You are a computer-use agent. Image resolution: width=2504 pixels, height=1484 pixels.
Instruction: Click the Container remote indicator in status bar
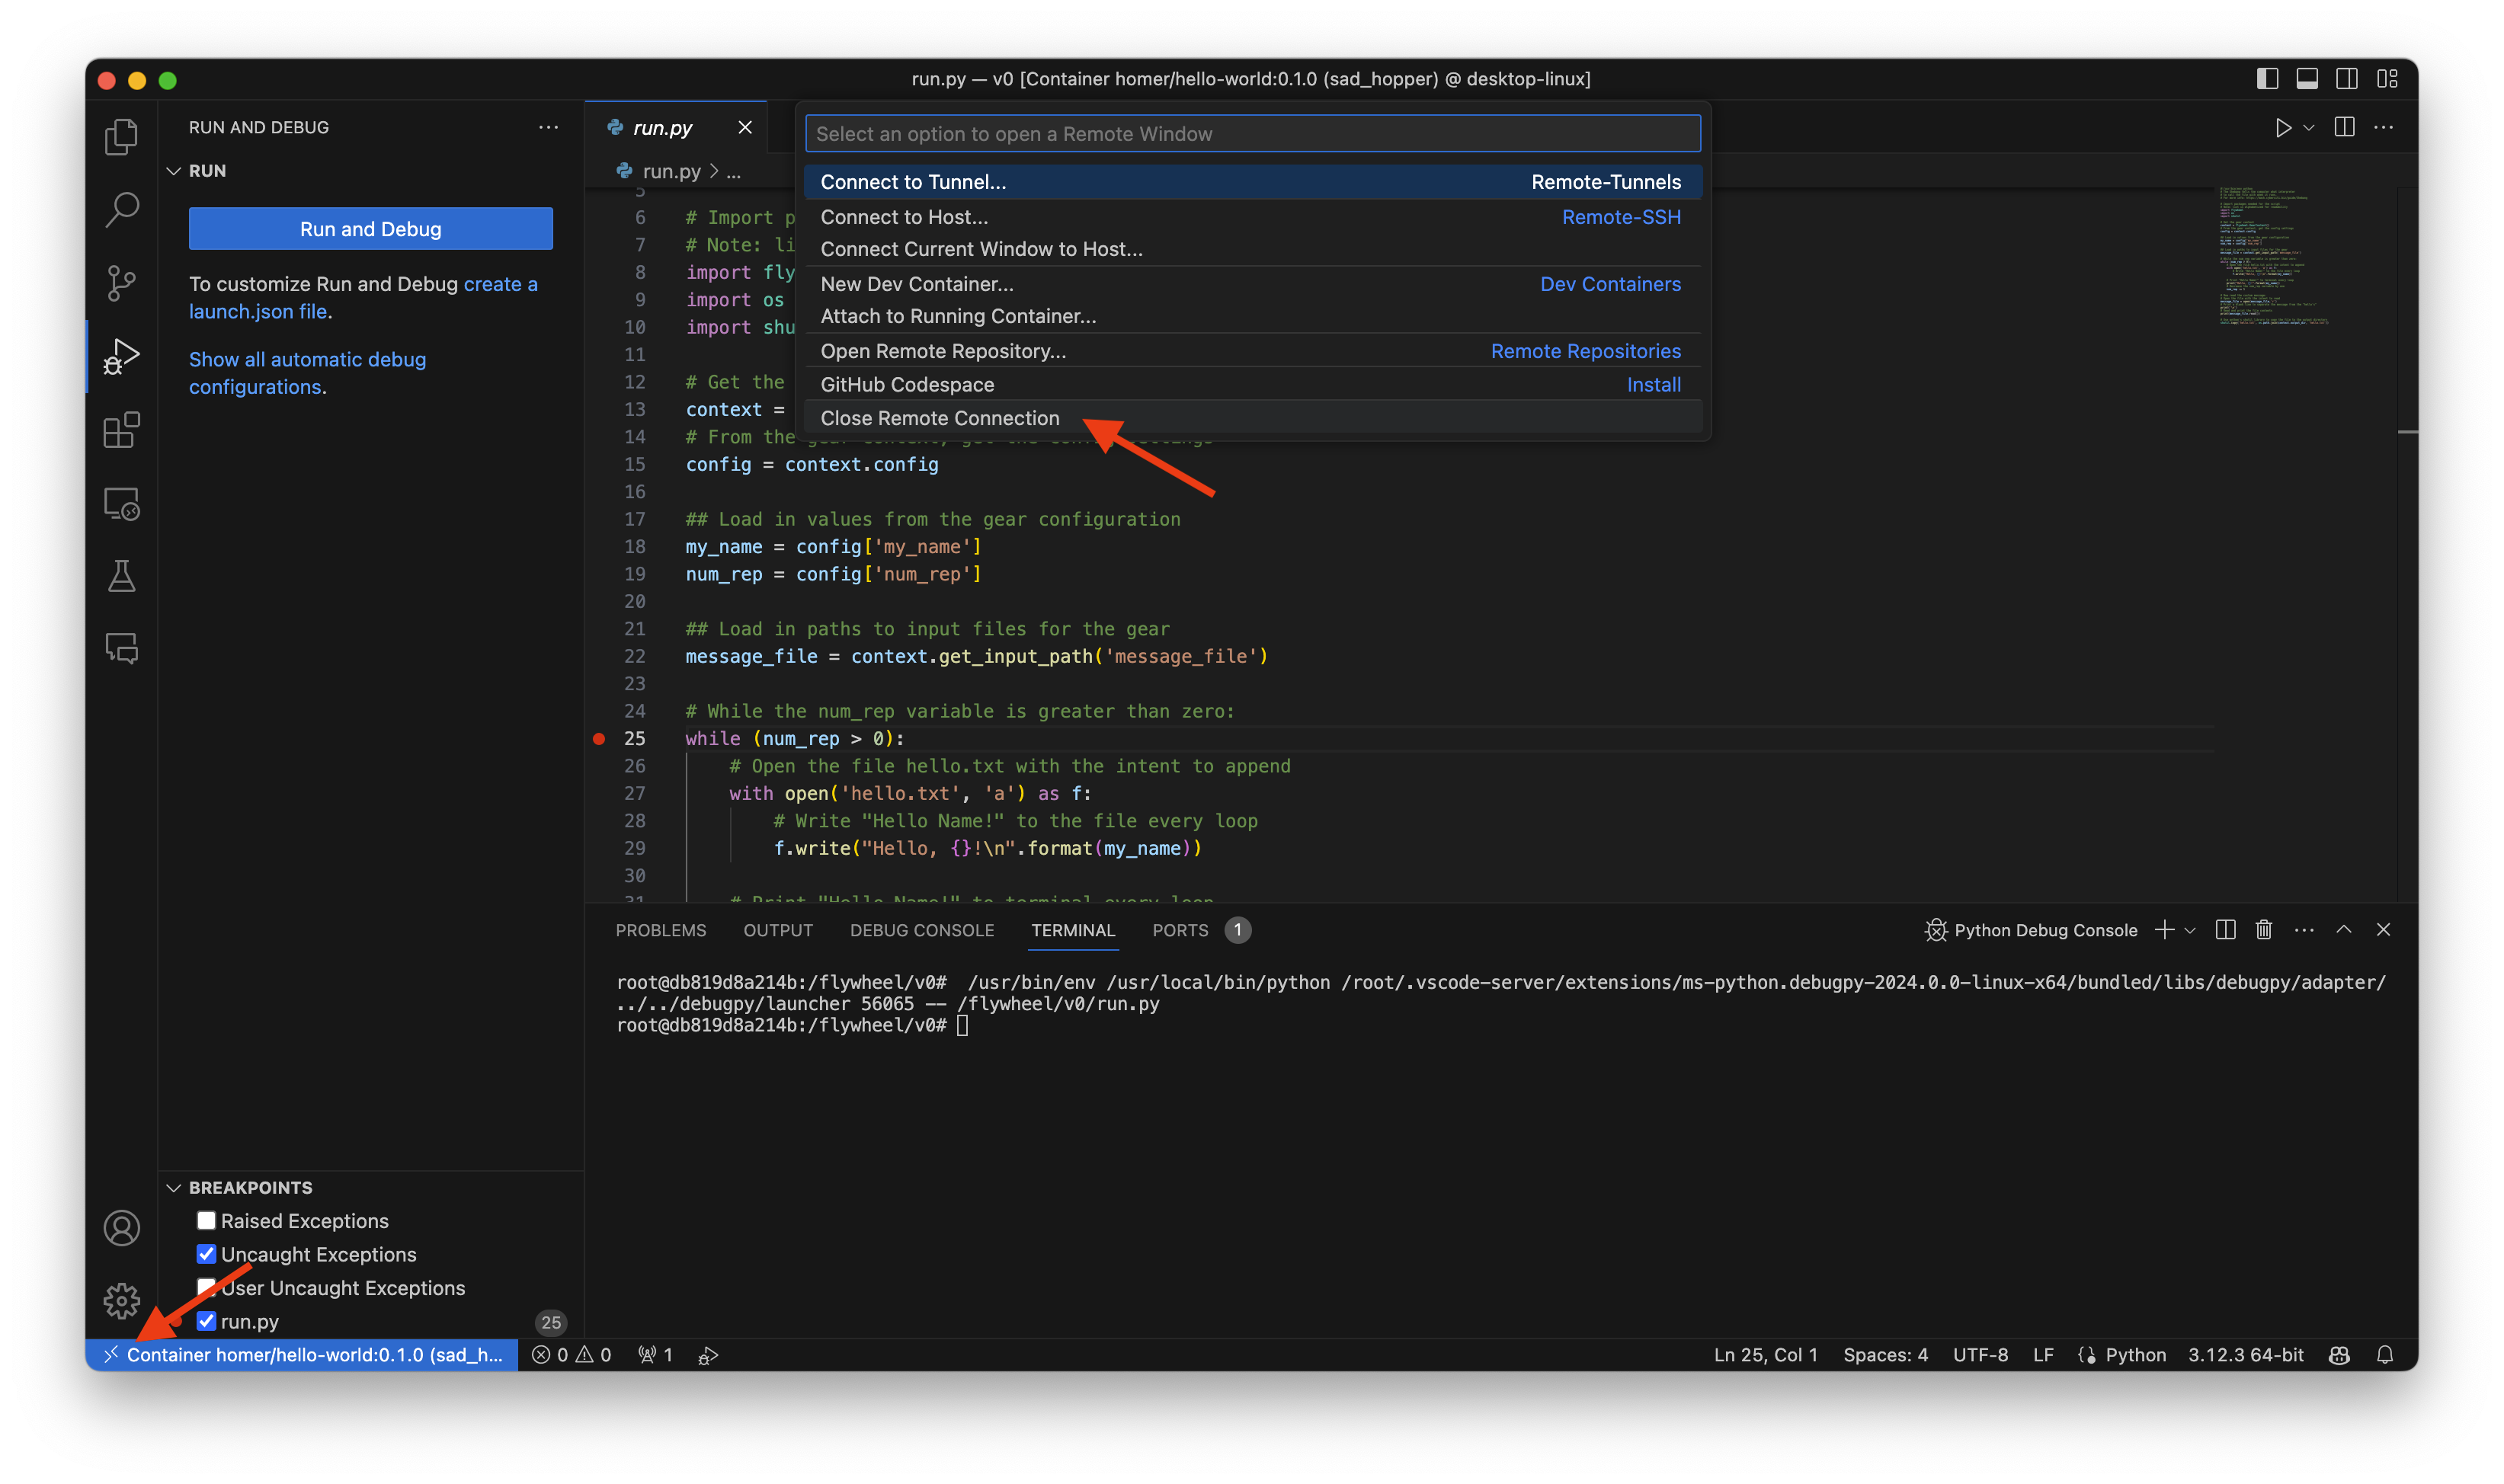302,1355
